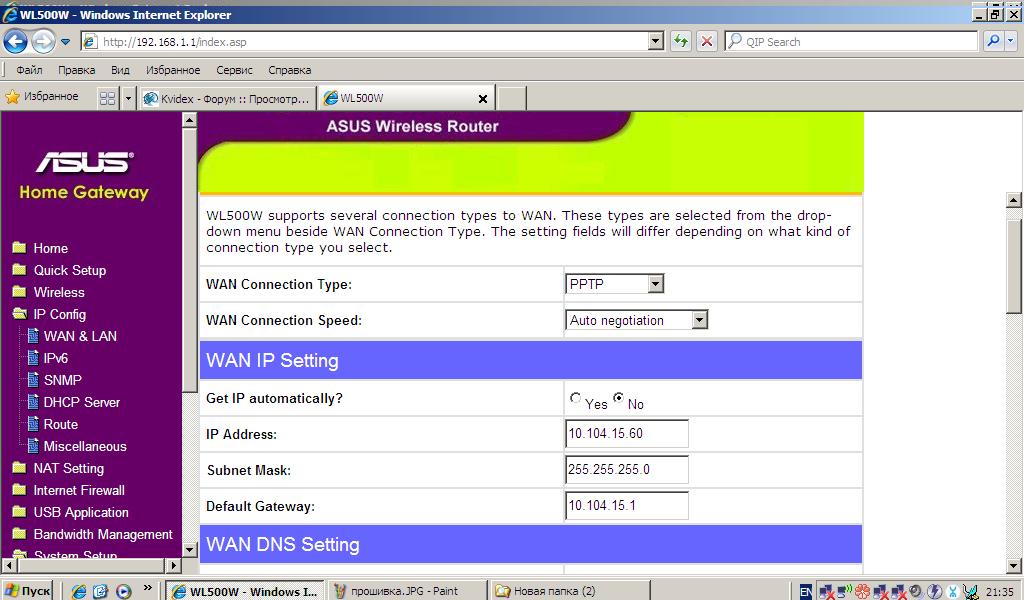This screenshot has height=600, width=1024.
Task: Switch to the Kvidex Форум tab
Action: click(x=227, y=99)
